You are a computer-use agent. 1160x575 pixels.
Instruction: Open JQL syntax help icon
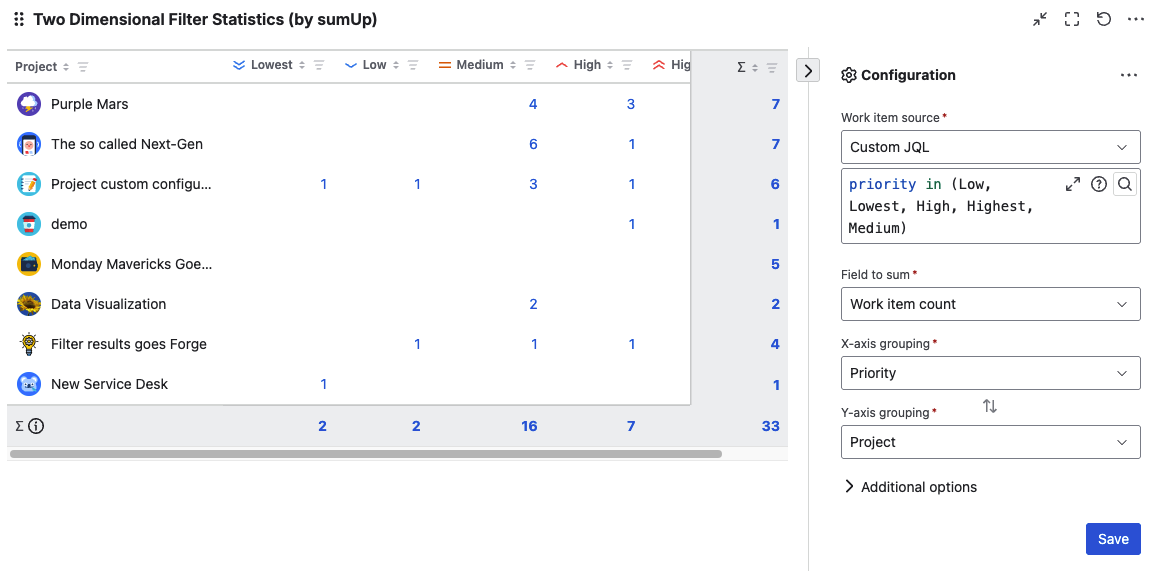1098,184
